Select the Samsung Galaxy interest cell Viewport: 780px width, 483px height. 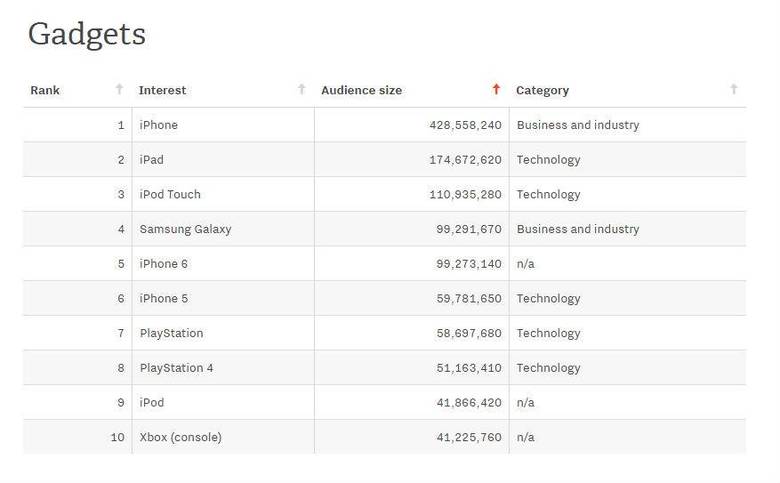(x=185, y=229)
